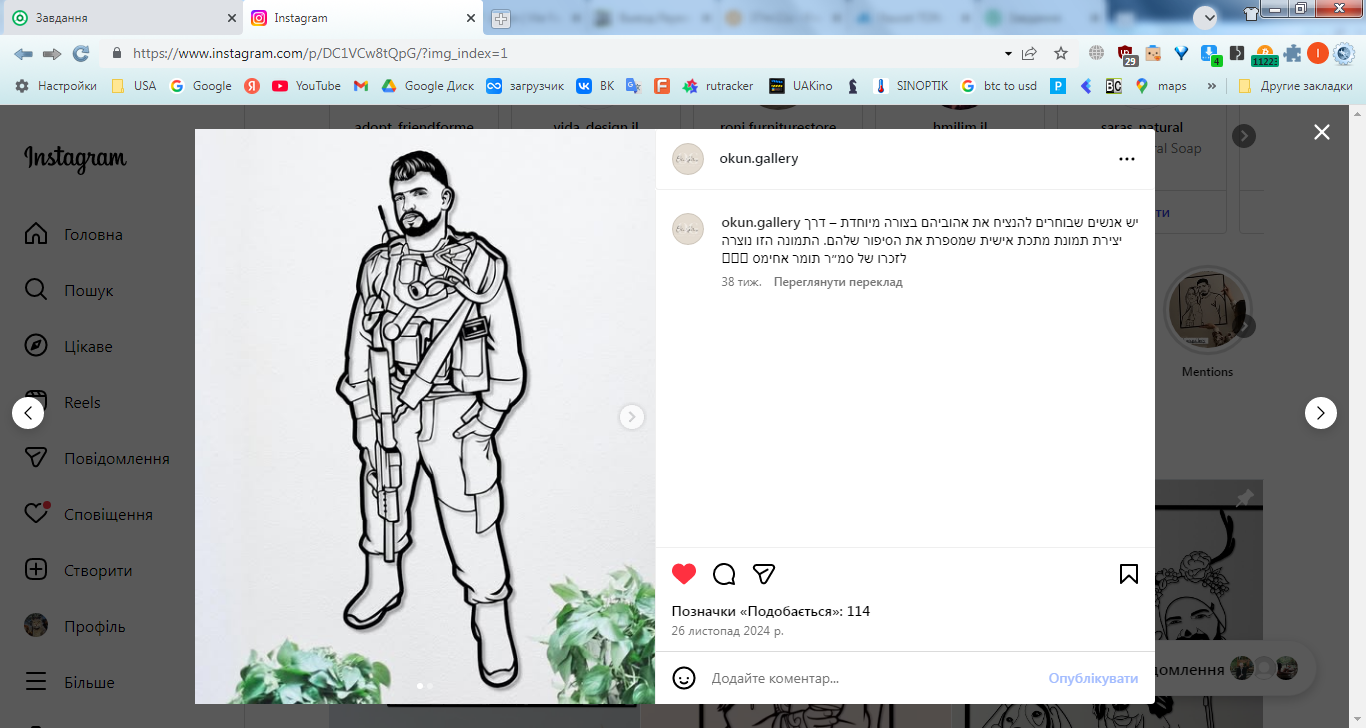The width and height of the screenshot is (1366, 728).
Task: Open a new tab
Action: (x=501, y=19)
